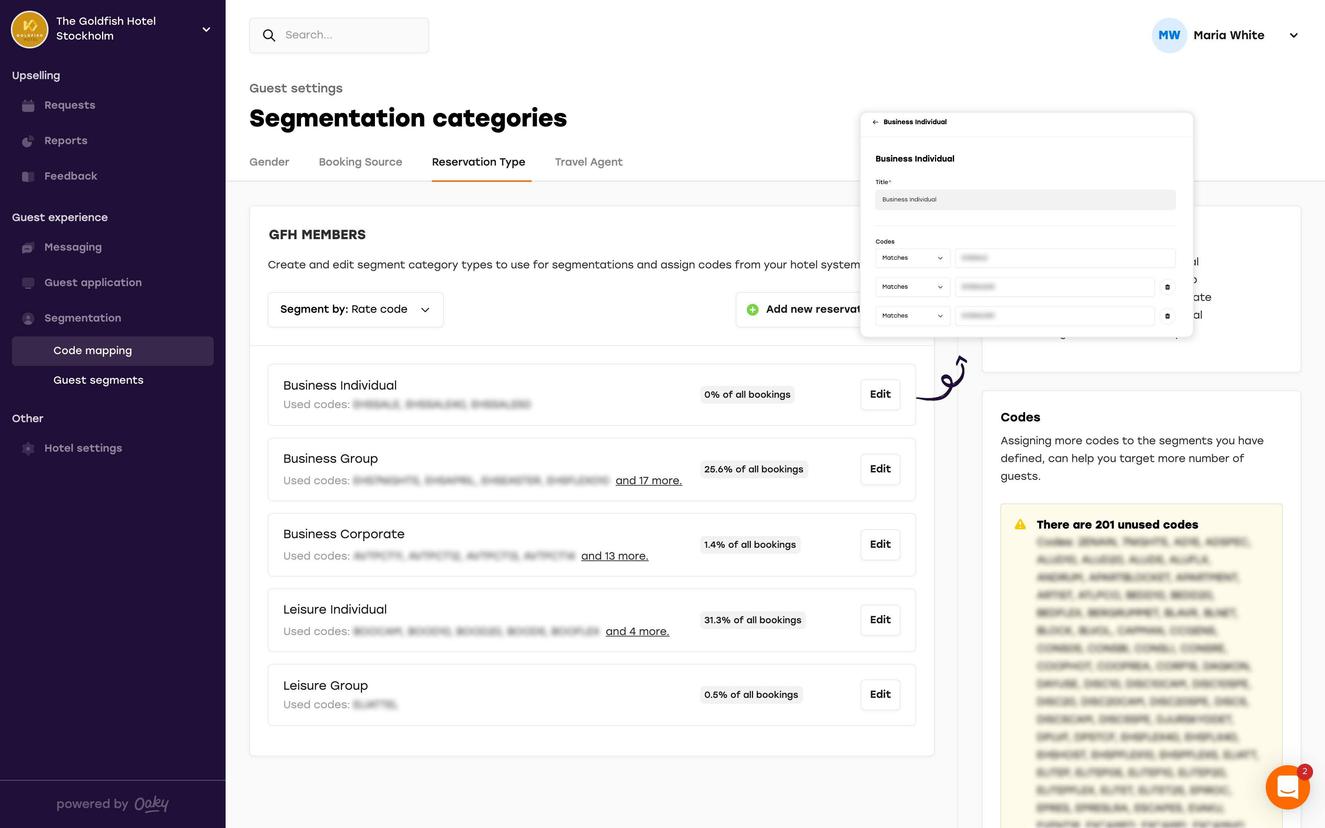Open the Segment by Rate code dropdown
This screenshot has height=828, width=1325.
tap(355, 310)
